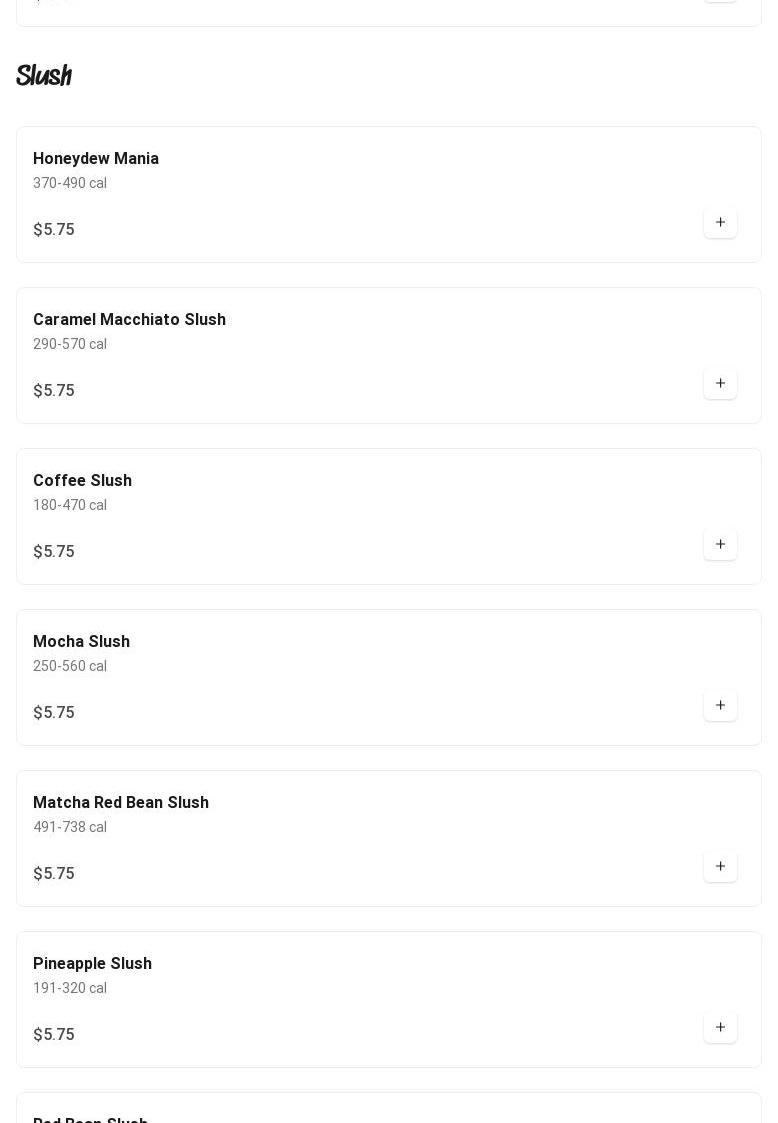Image resolution: width=778 pixels, height=1123 pixels.
Task: Open the Mocha Slush item name
Action: coord(82,642)
